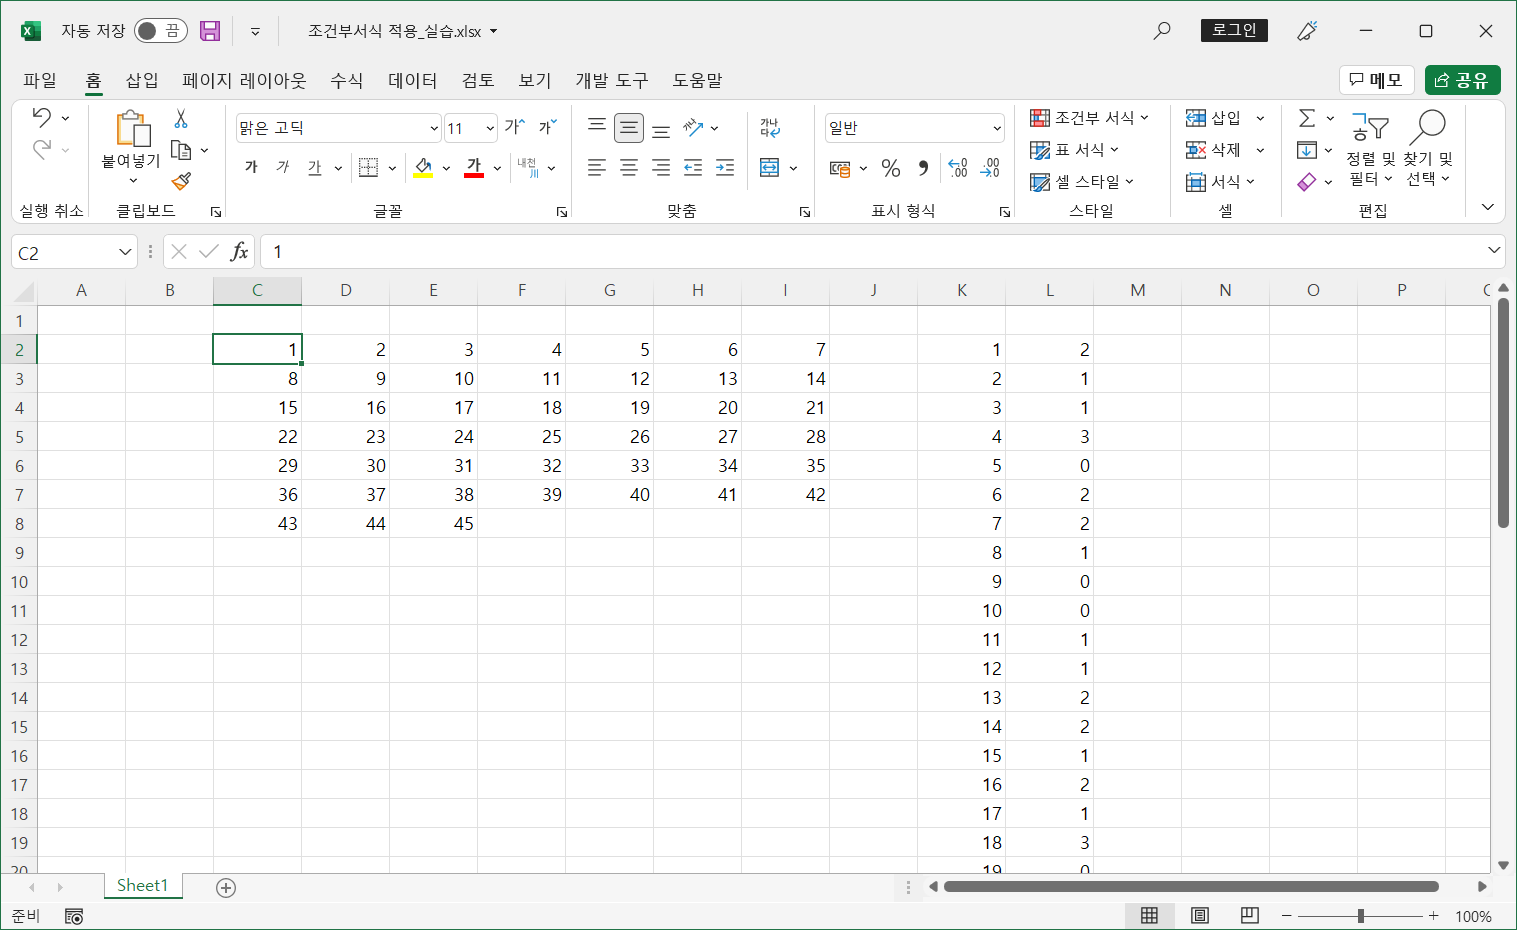
Task: Click the add new sheet plus icon
Action: point(226,888)
